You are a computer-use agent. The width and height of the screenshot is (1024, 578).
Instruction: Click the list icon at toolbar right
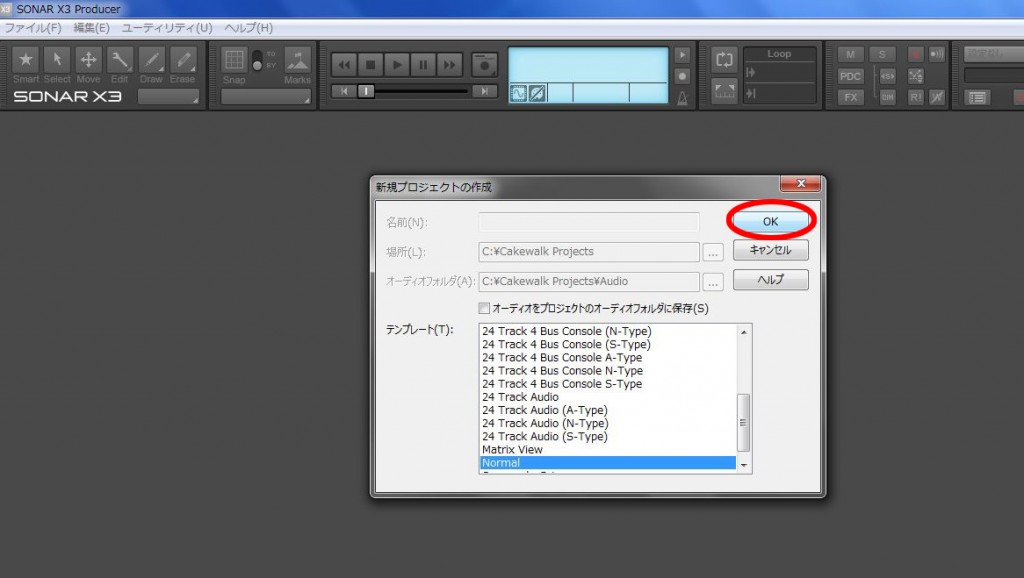977,97
